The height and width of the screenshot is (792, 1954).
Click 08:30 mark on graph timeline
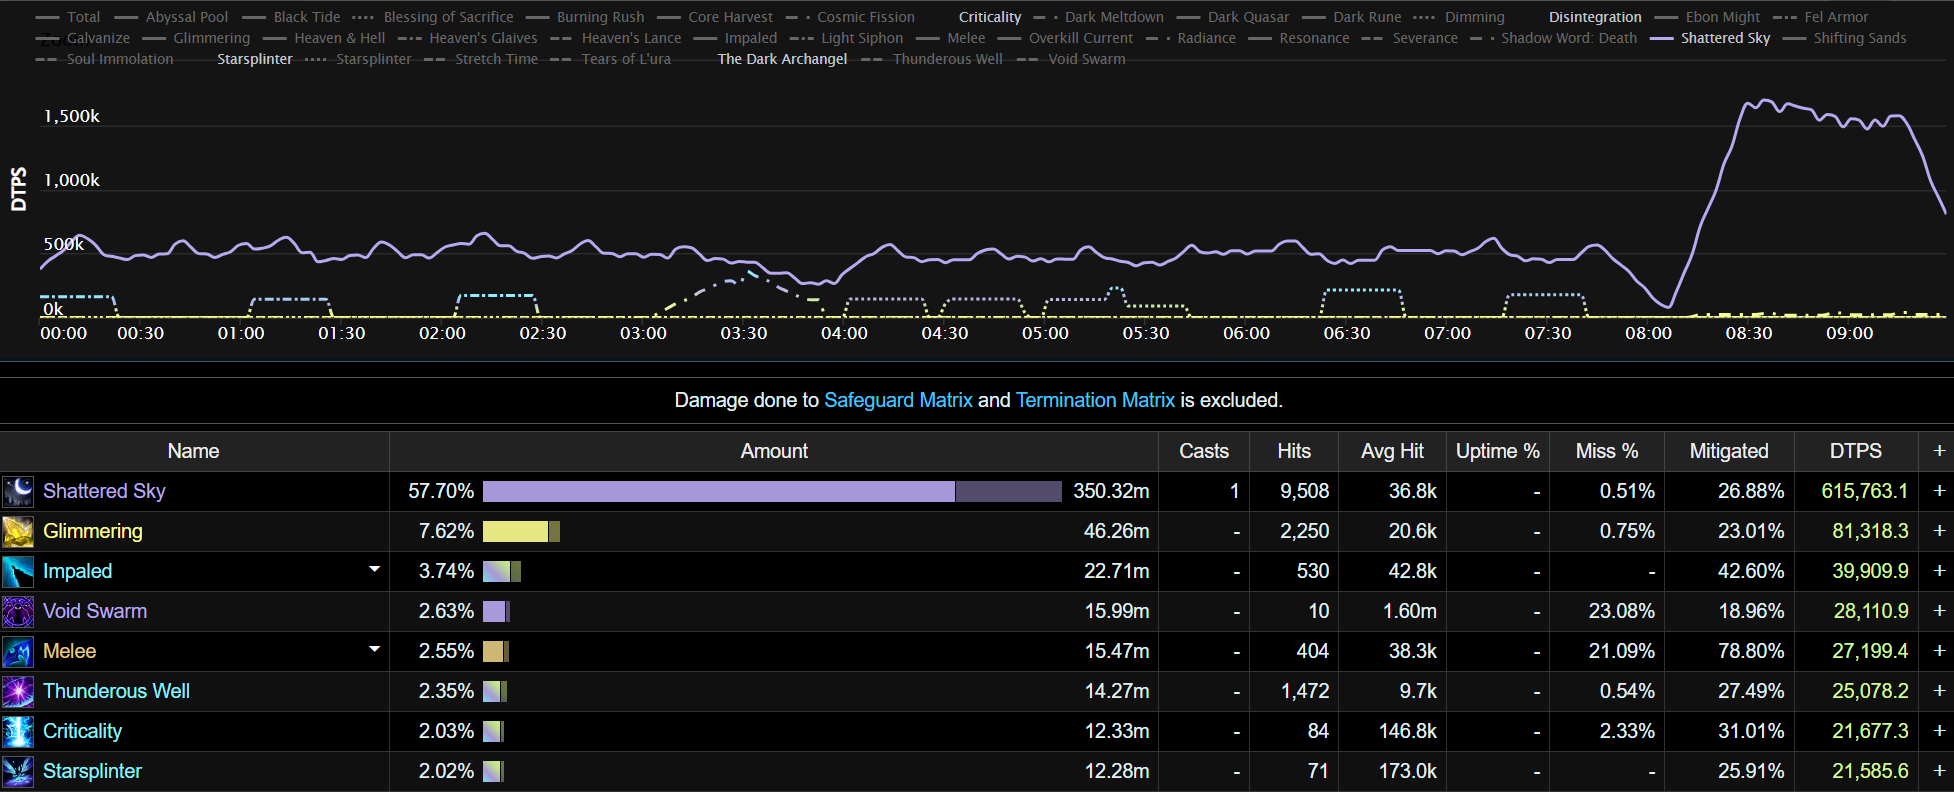(x=1749, y=333)
